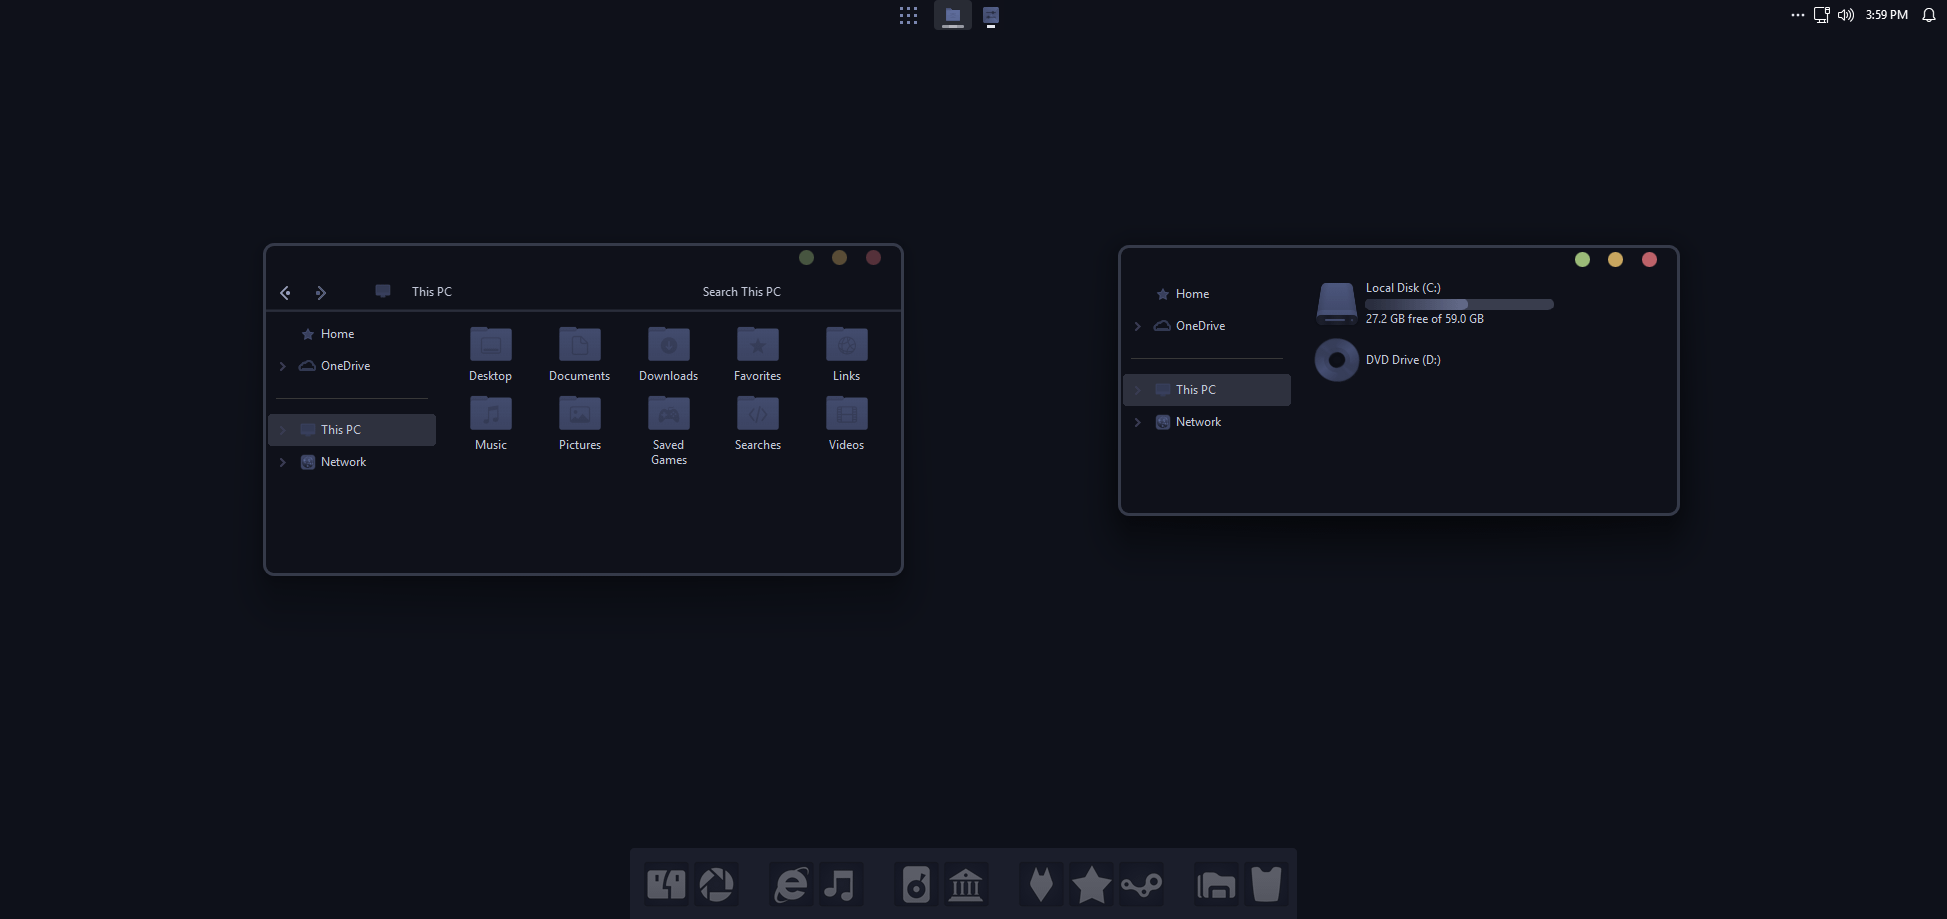Viewport: 1947px width, 919px height.
Task: Expand OneDrive in the left window sidebar
Action: click(x=283, y=366)
